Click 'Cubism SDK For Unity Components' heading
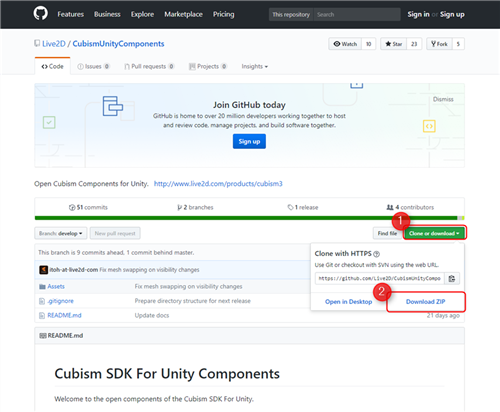Viewport: 500px width, 412px height. 167,374
